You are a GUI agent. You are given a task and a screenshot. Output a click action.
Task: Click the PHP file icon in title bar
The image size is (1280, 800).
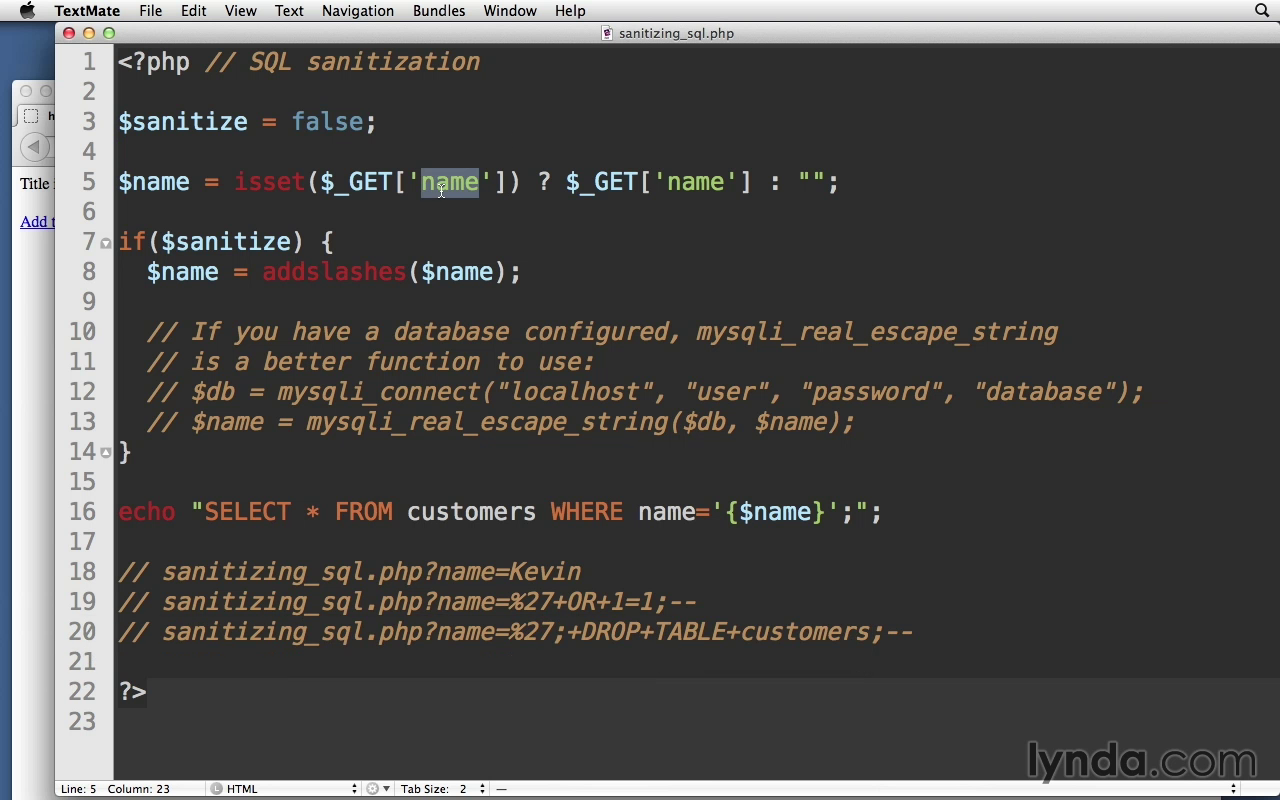click(x=607, y=33)
